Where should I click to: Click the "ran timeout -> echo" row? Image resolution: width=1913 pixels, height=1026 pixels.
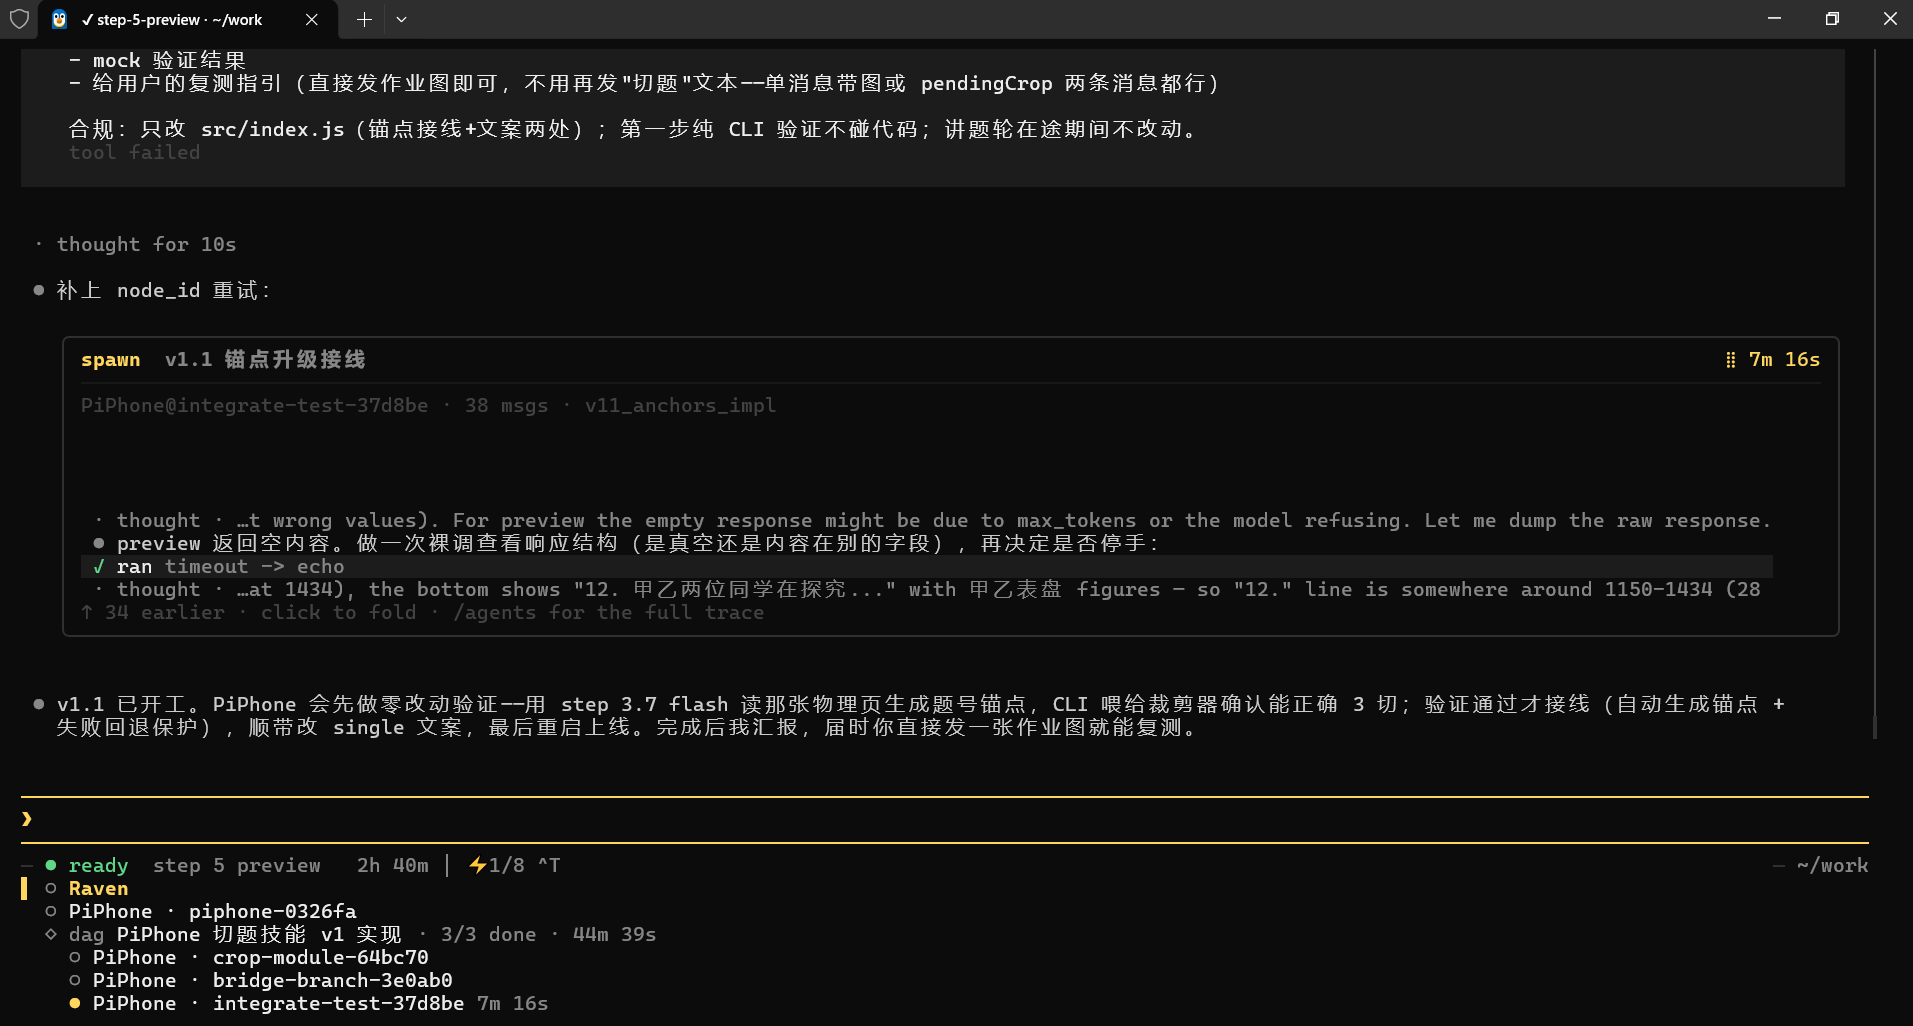927,566
